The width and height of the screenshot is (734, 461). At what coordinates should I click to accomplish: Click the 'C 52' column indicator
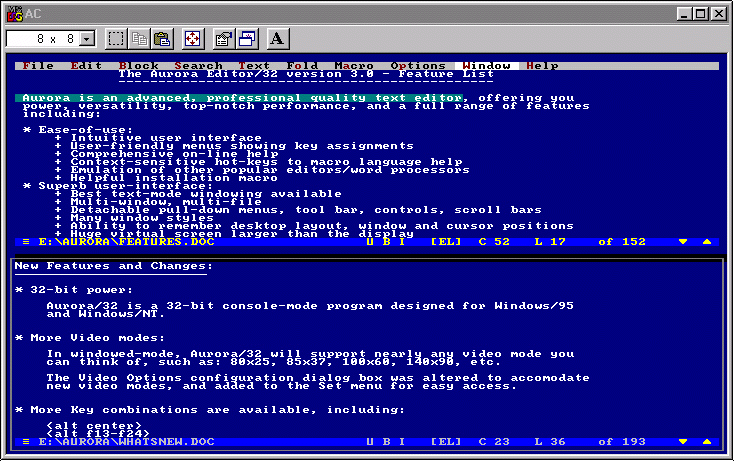(x=494, y=242)
